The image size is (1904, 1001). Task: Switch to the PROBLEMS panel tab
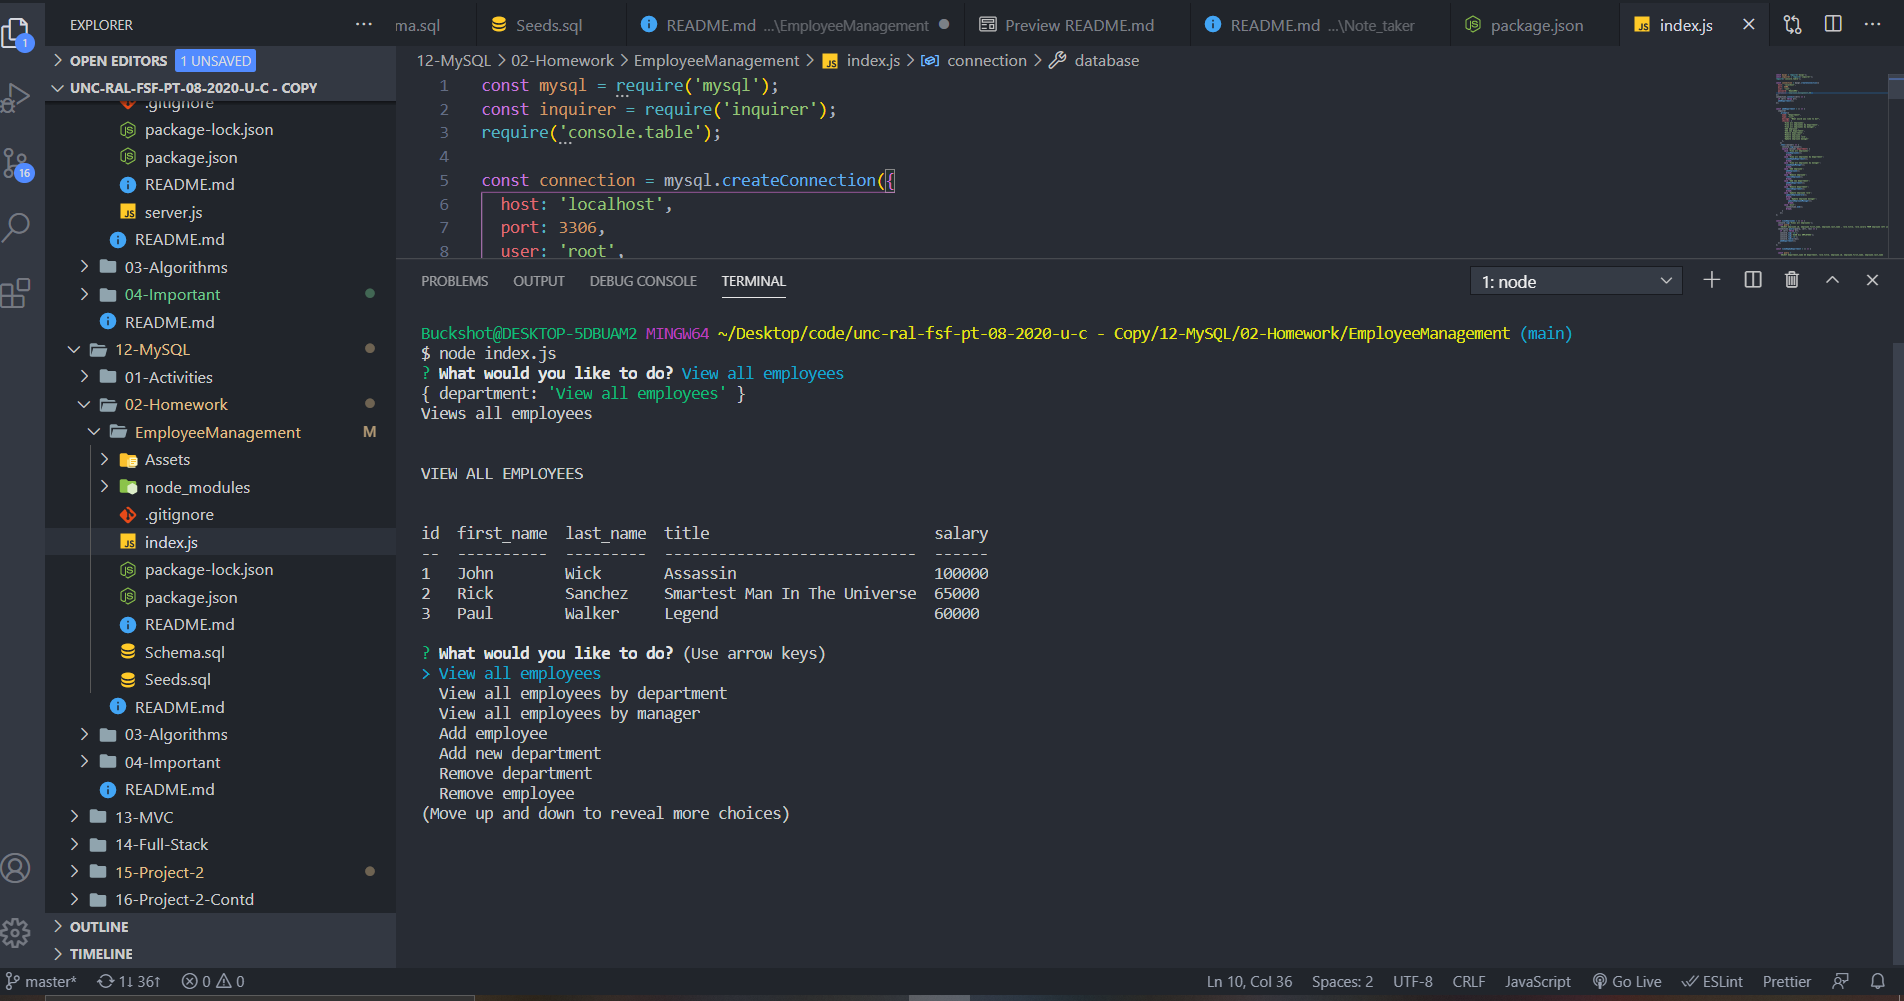pos(454,281)
